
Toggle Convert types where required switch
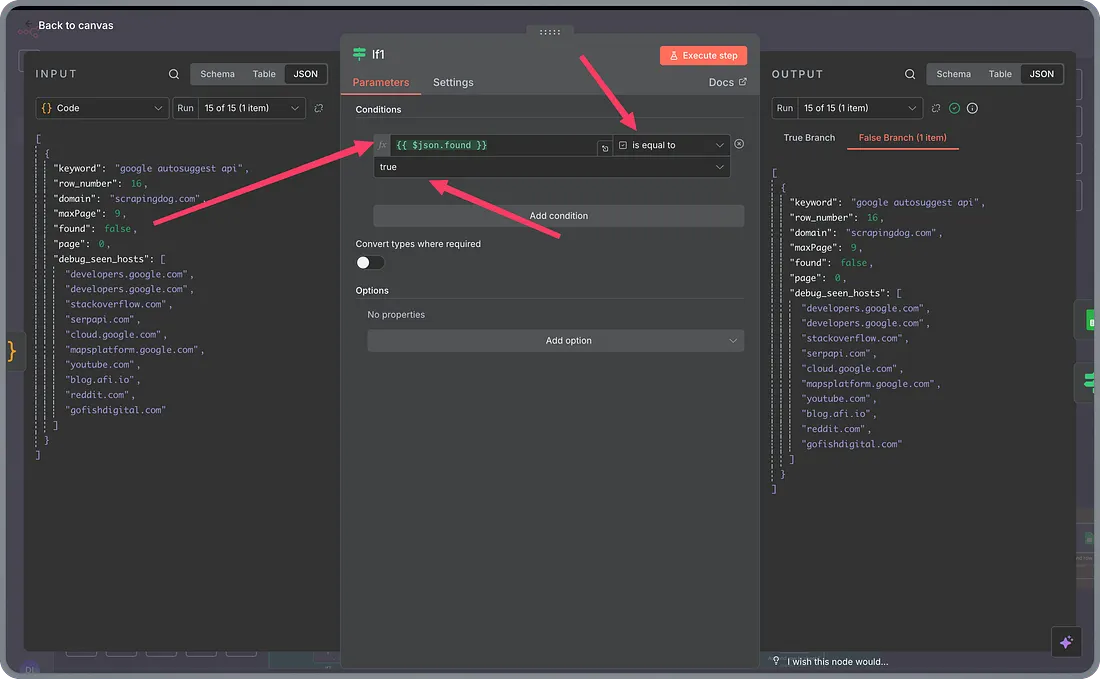pos(370,262)
